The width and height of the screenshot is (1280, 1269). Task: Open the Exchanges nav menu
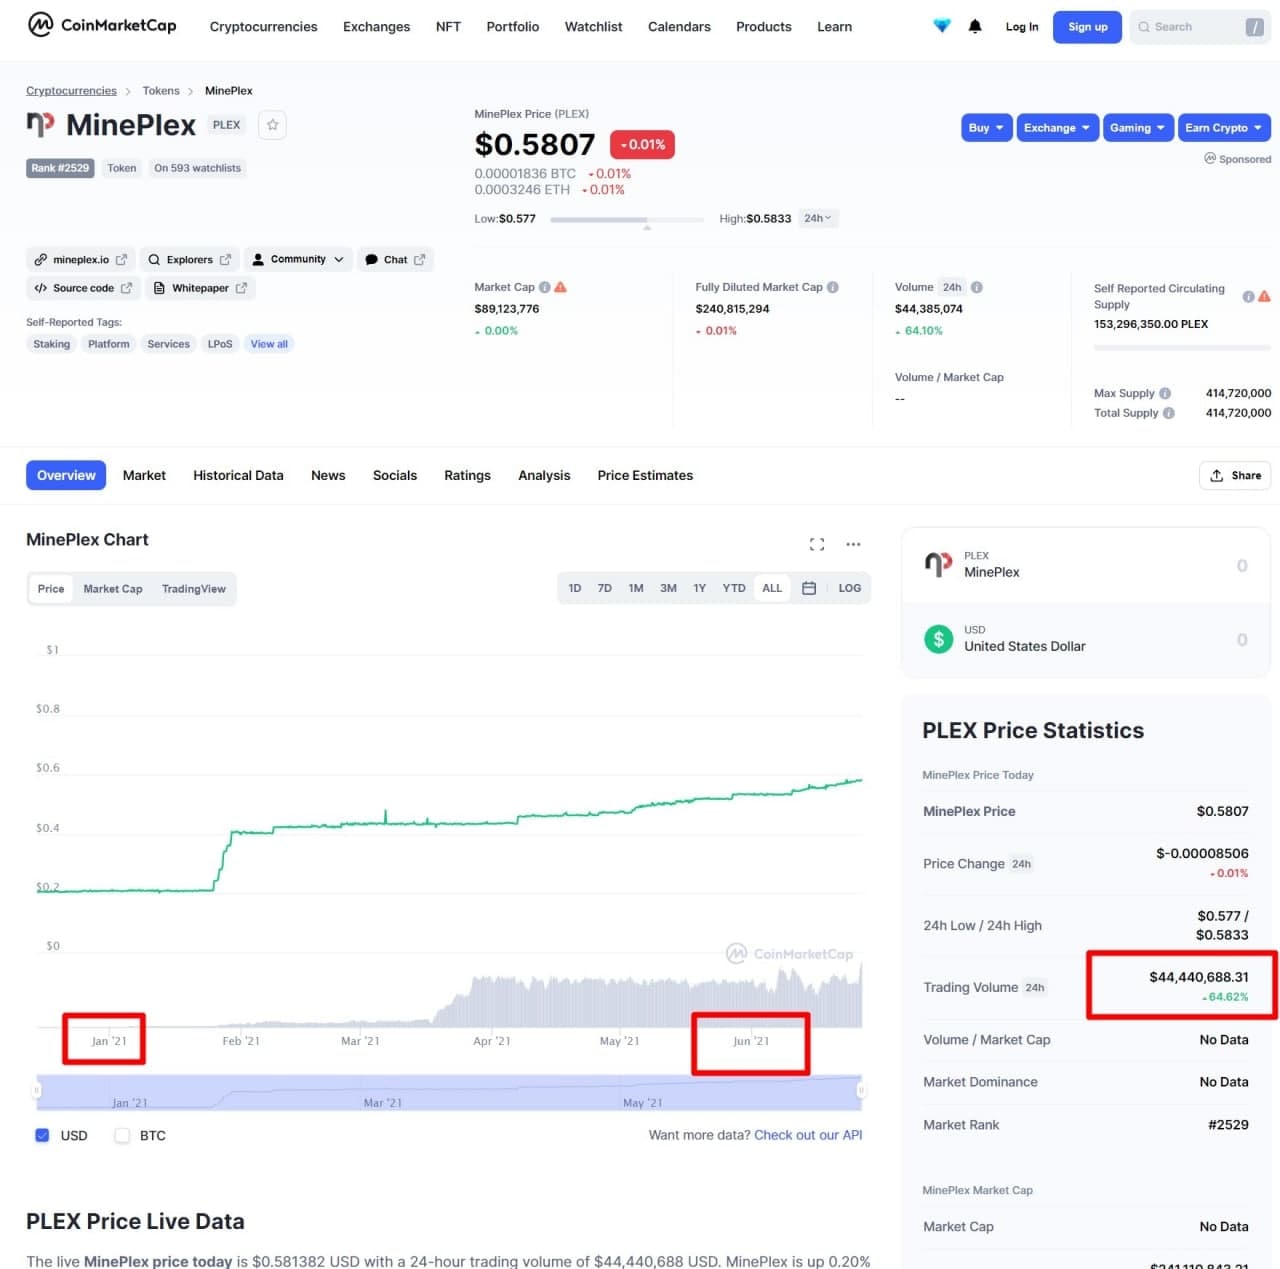pos(376,27)
